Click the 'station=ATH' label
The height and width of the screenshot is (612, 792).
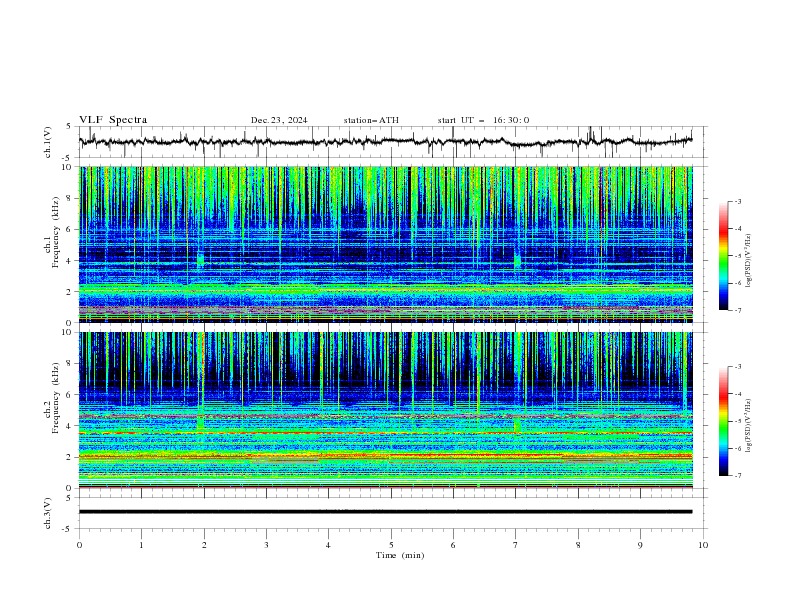pyautogui.click(x=371, y=120)
